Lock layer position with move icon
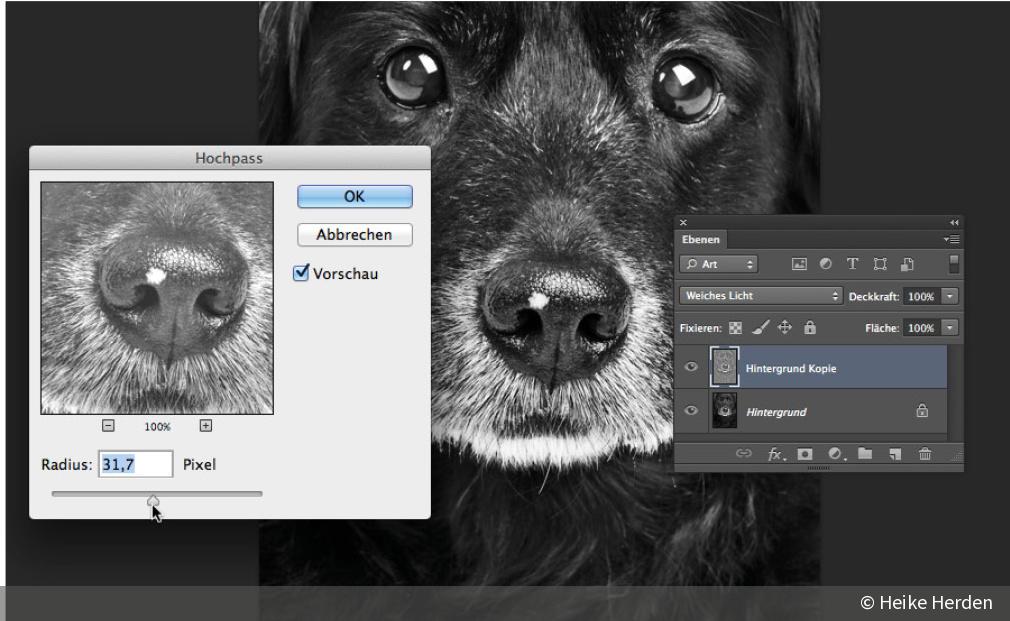This screenshot has height=621, width=1010. pyautogui.click(x=785, y=328)
